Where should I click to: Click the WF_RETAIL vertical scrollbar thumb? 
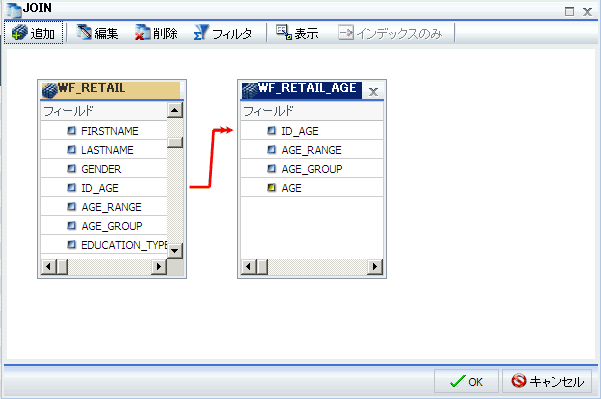175,142
